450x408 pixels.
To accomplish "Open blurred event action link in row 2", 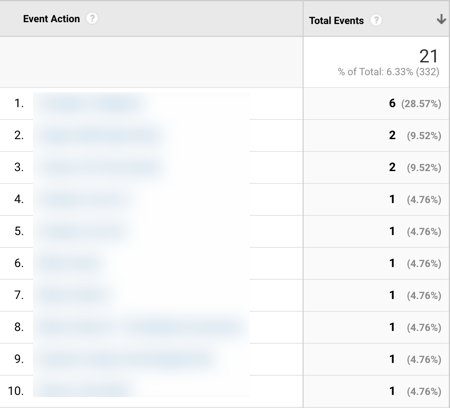I will coord(101,135).
